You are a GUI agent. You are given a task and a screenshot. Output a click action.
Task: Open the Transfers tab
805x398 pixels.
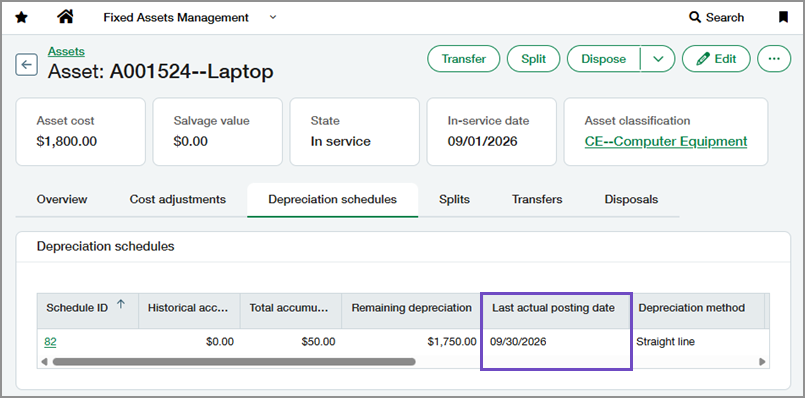tap(537, 199)
